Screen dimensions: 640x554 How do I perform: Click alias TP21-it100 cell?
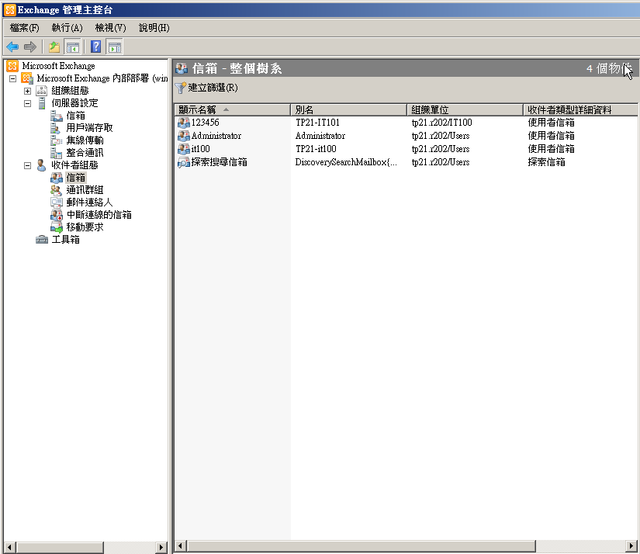click(316, 149)
